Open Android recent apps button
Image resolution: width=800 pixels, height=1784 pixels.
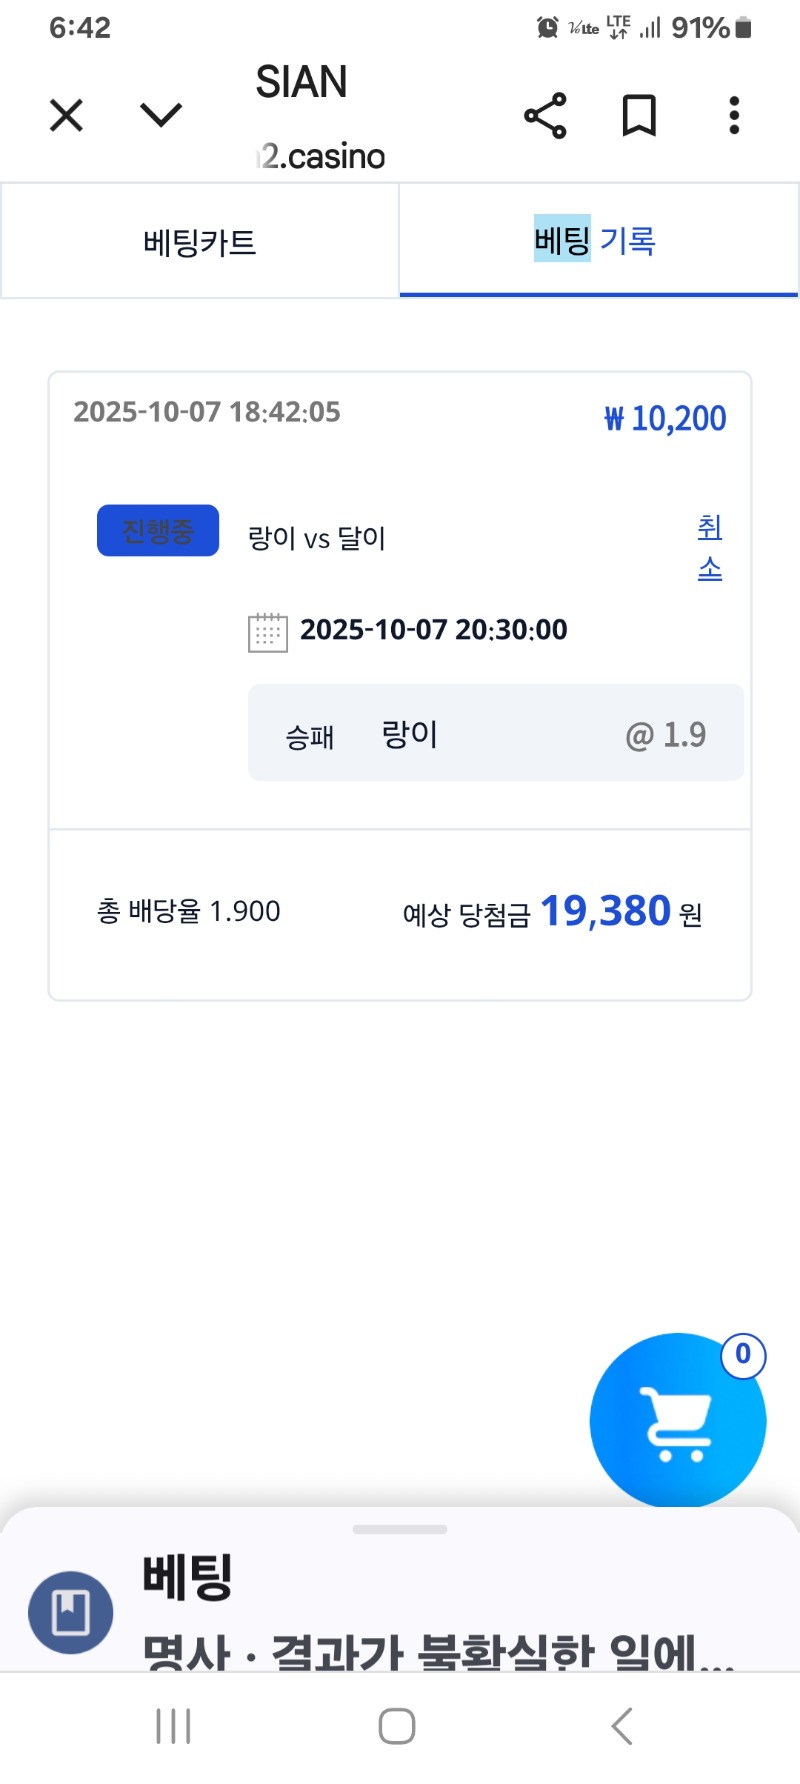[174, 1726]
